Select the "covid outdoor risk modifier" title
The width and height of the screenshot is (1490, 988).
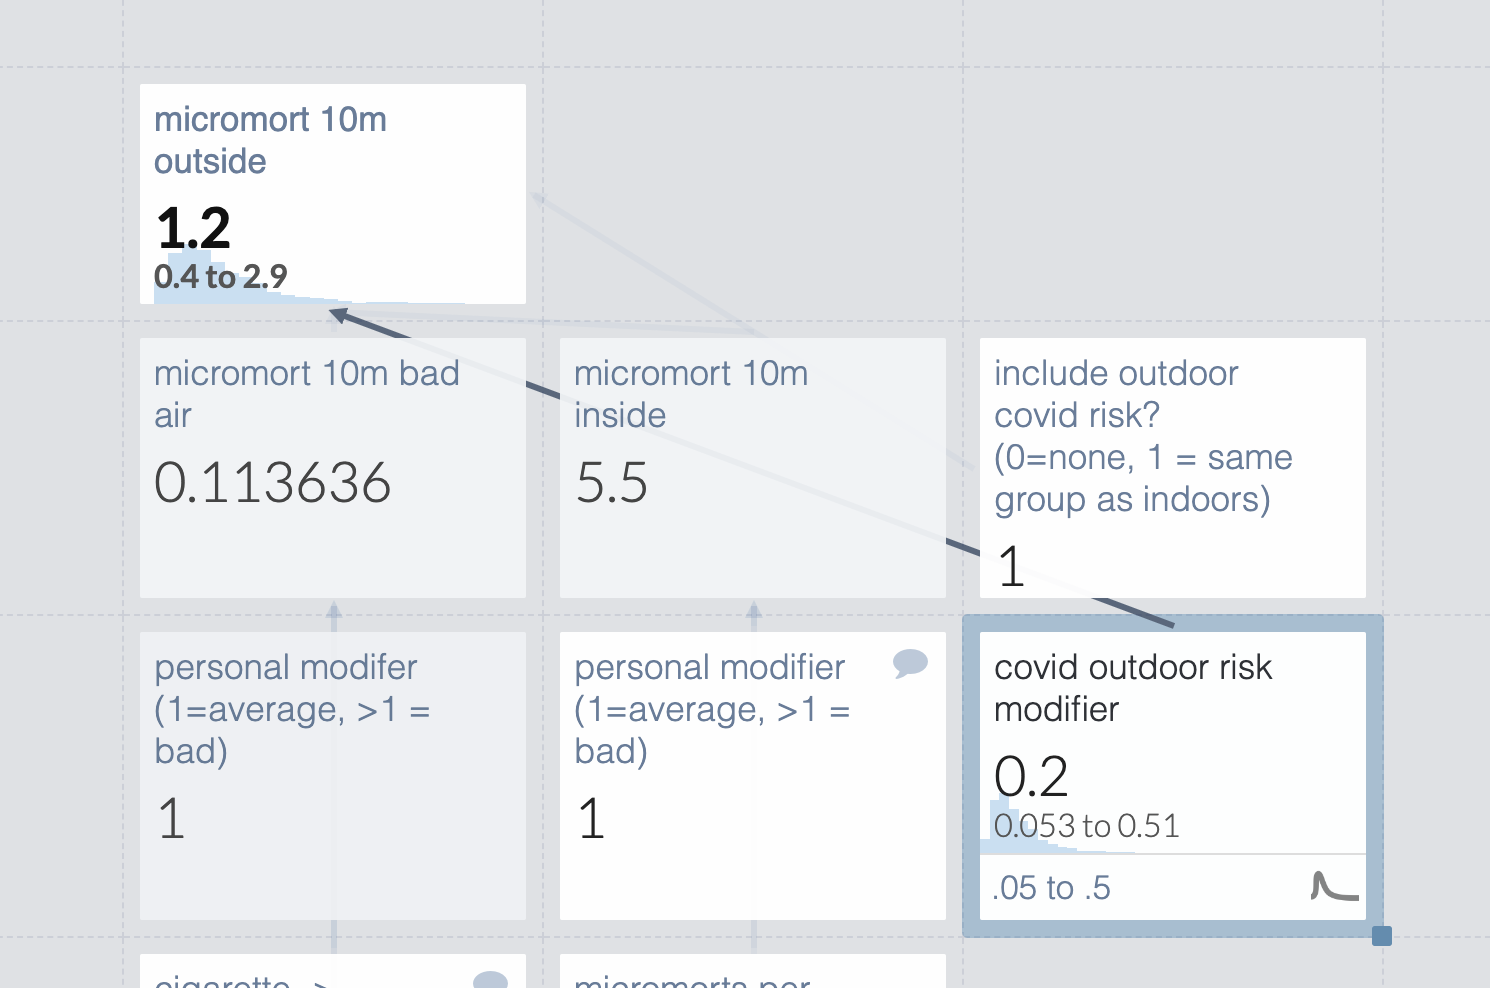pos(1132,688)
